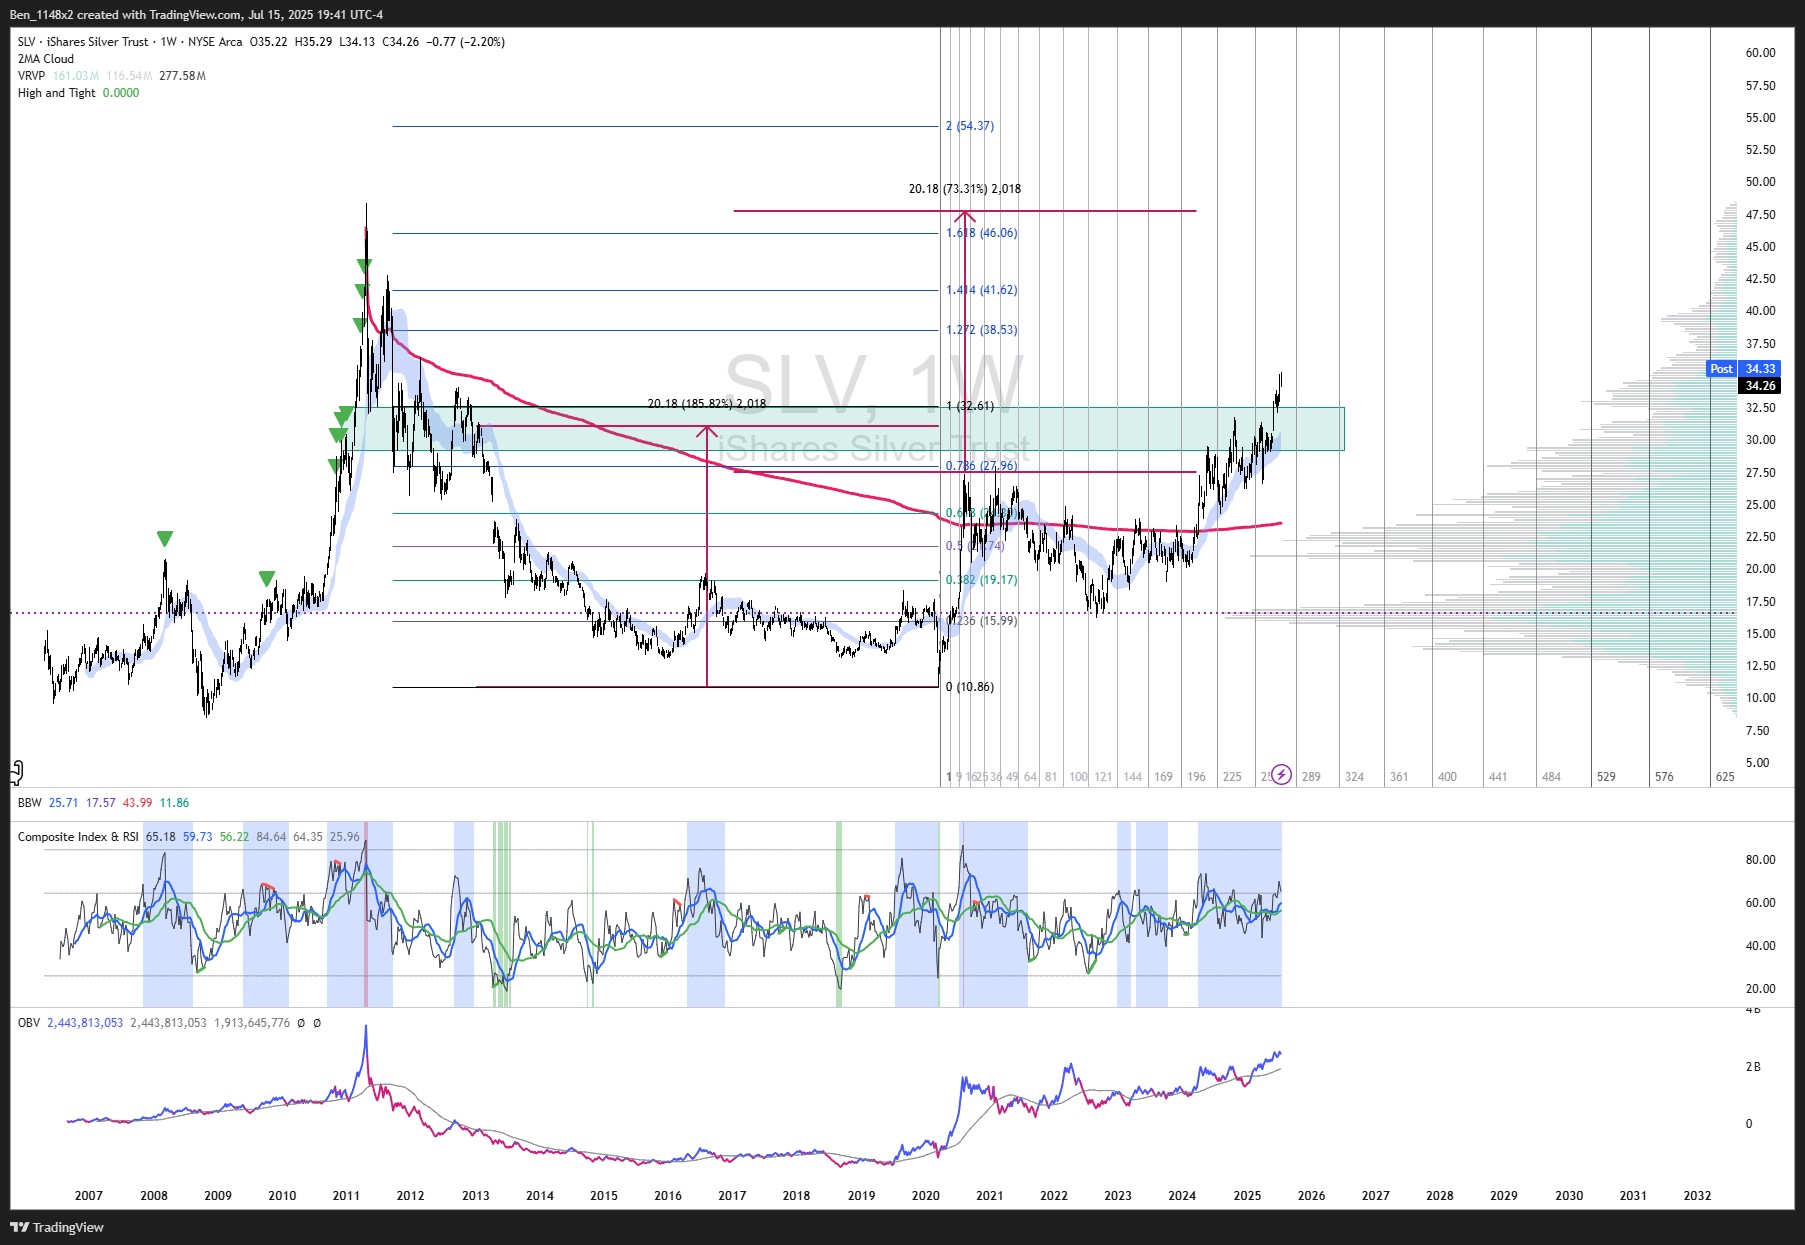Select the Fib level 0.382 (19.17) label
The height and width of the screenshot is (1245, 1805).
click(981, 580)
